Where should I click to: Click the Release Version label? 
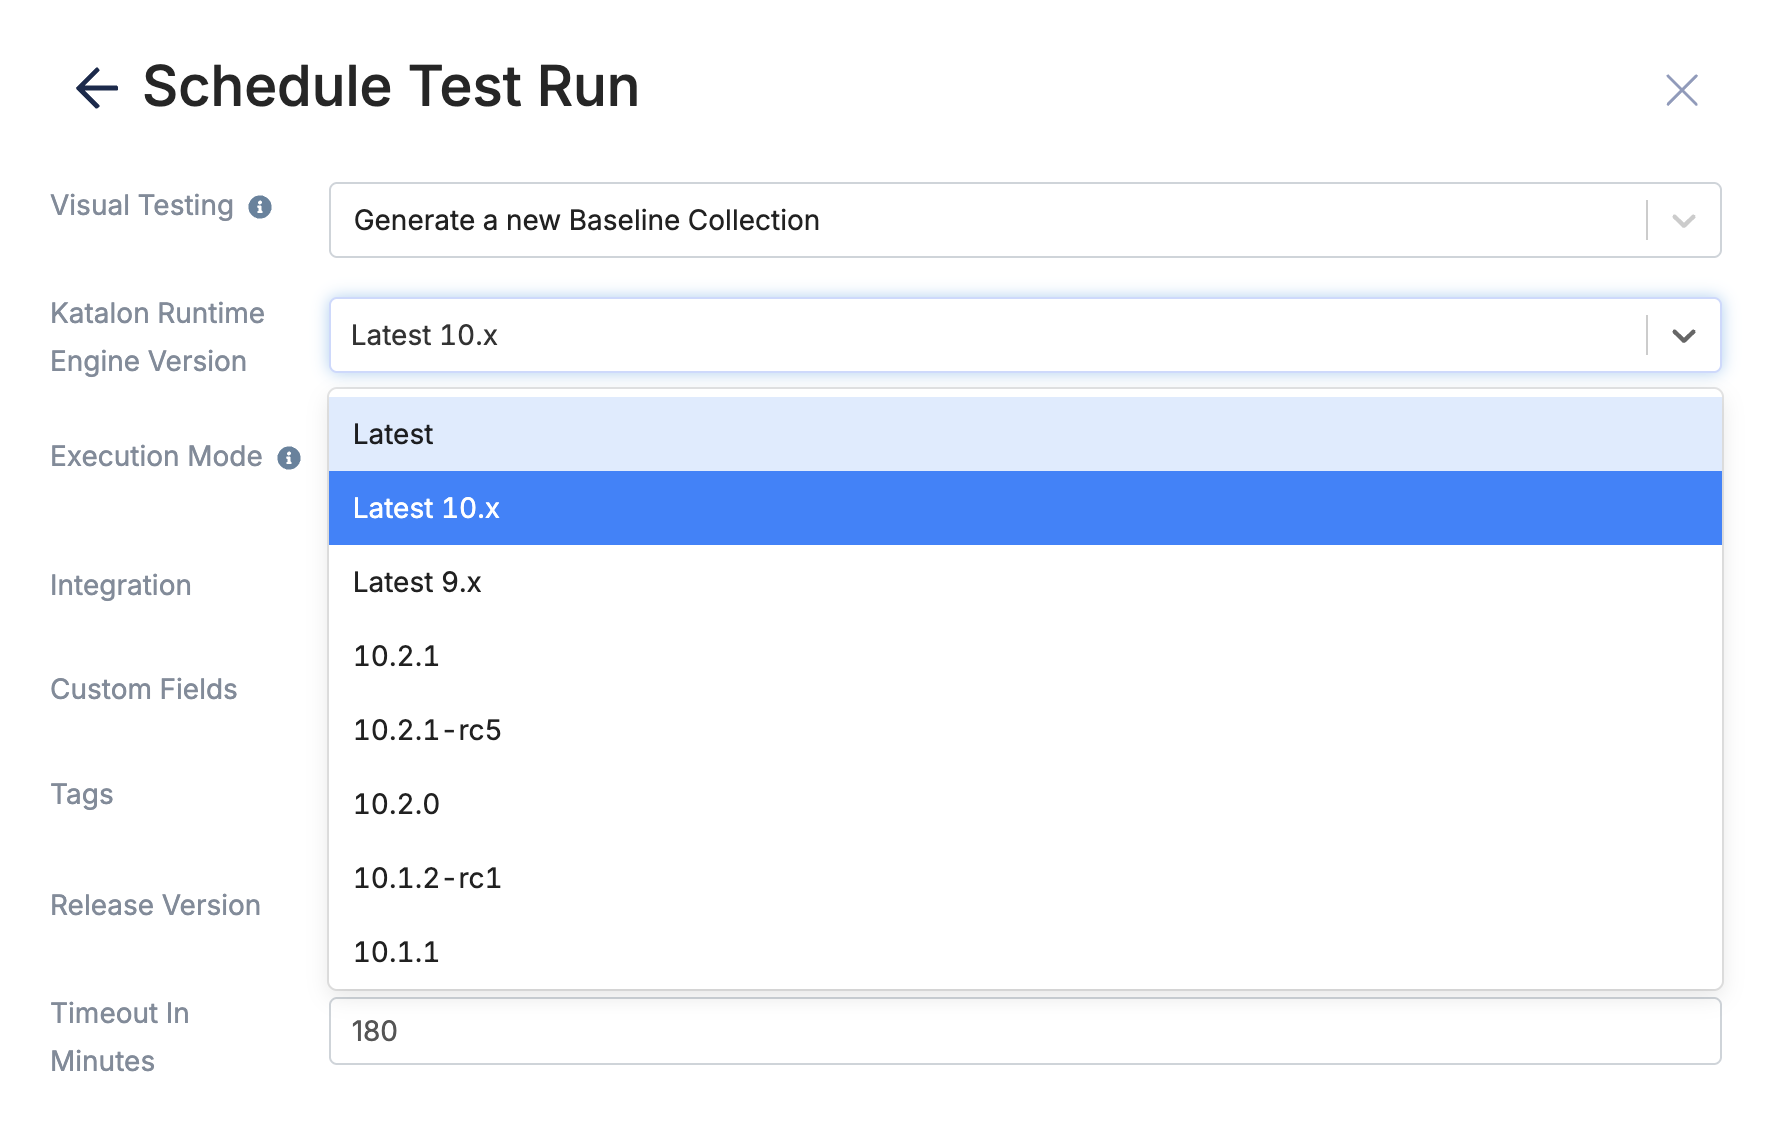point(156,905)
